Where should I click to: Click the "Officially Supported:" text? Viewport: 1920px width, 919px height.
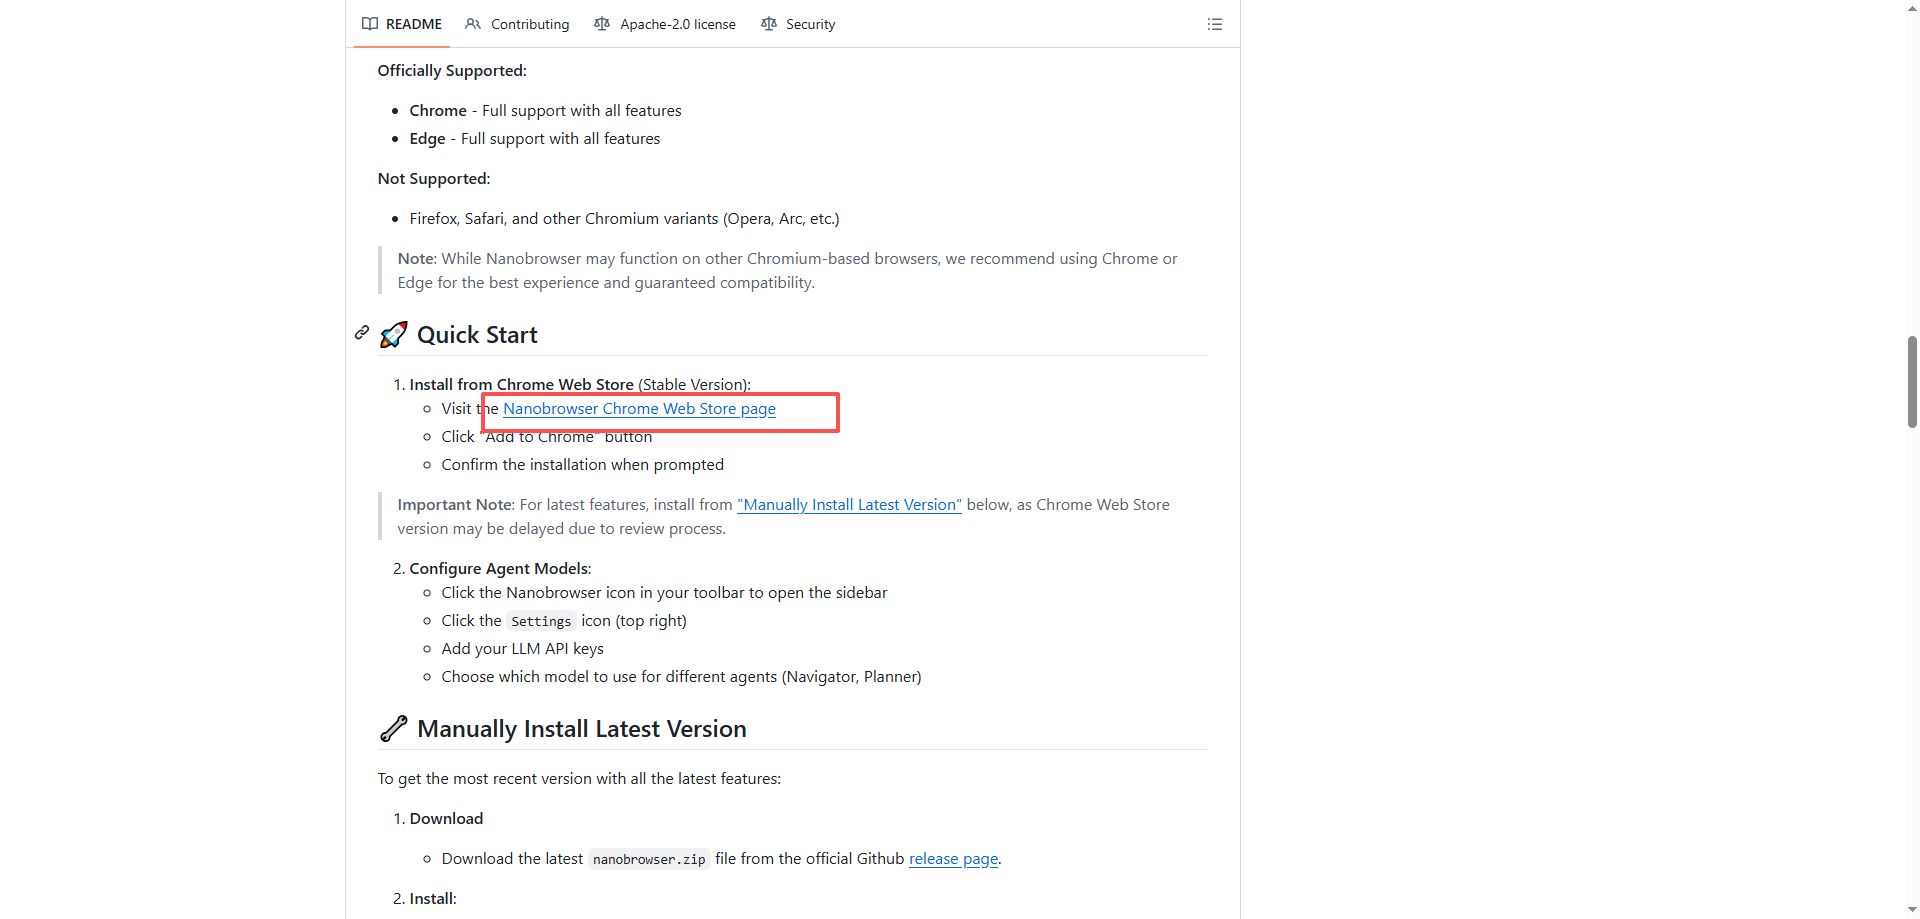click(x=452, y=71)
